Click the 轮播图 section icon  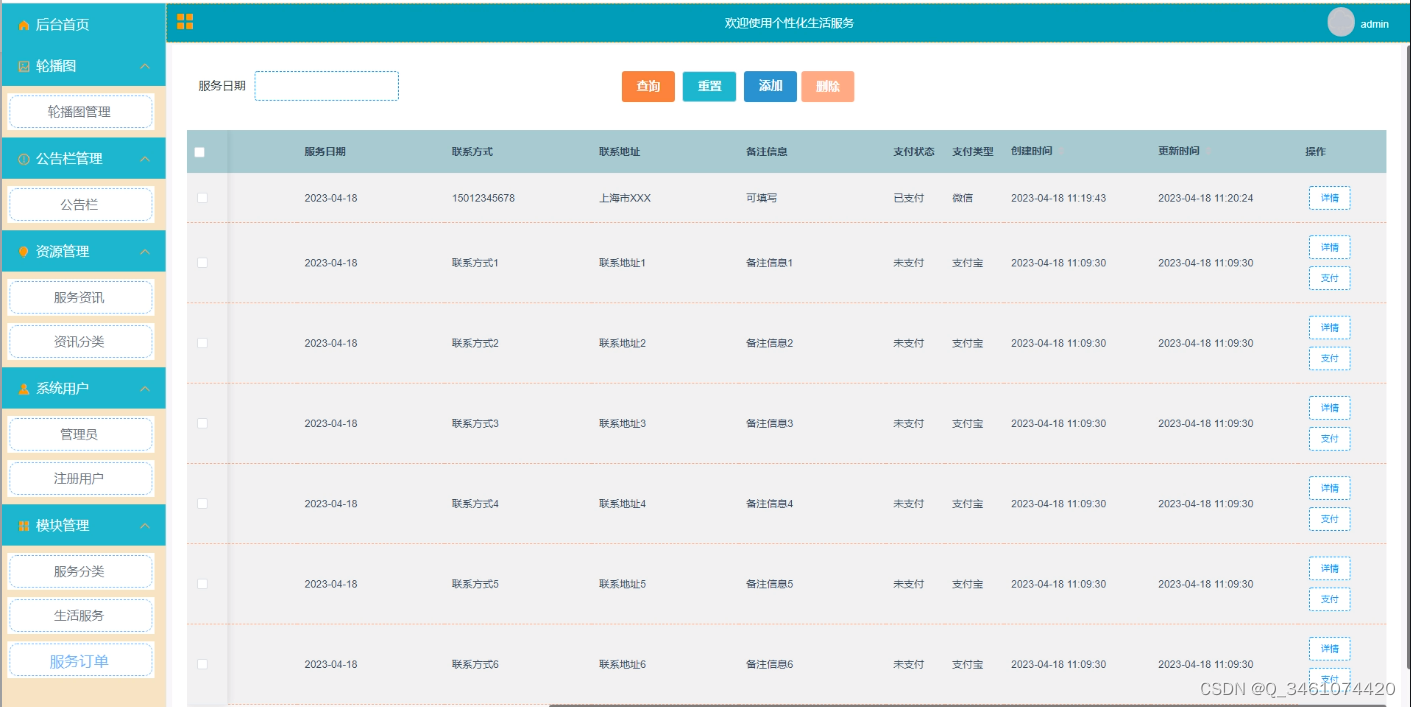click(24, 66)
